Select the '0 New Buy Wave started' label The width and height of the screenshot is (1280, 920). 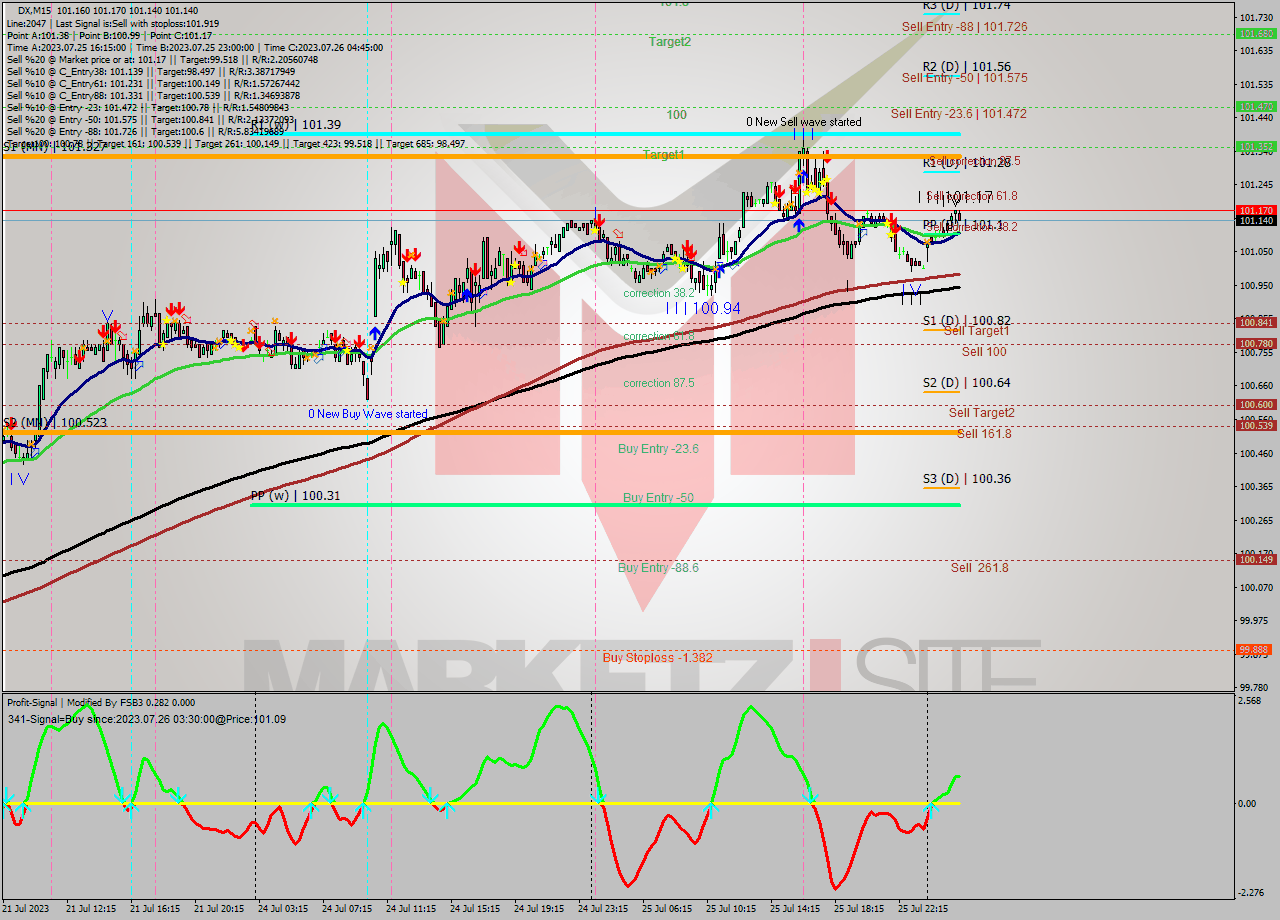coord(367,414)
